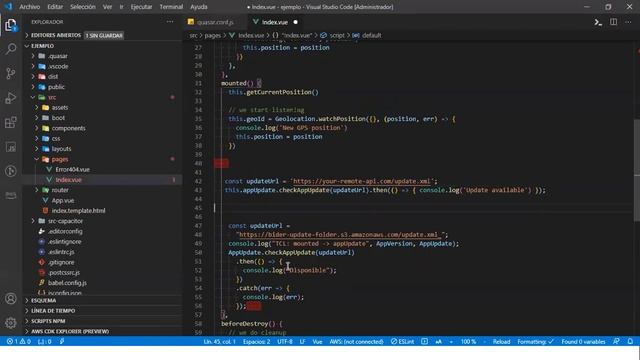The height and width of the screenshot is (360, 640).
Task: Expand the dist folder
Action: (x=53, y=76)
